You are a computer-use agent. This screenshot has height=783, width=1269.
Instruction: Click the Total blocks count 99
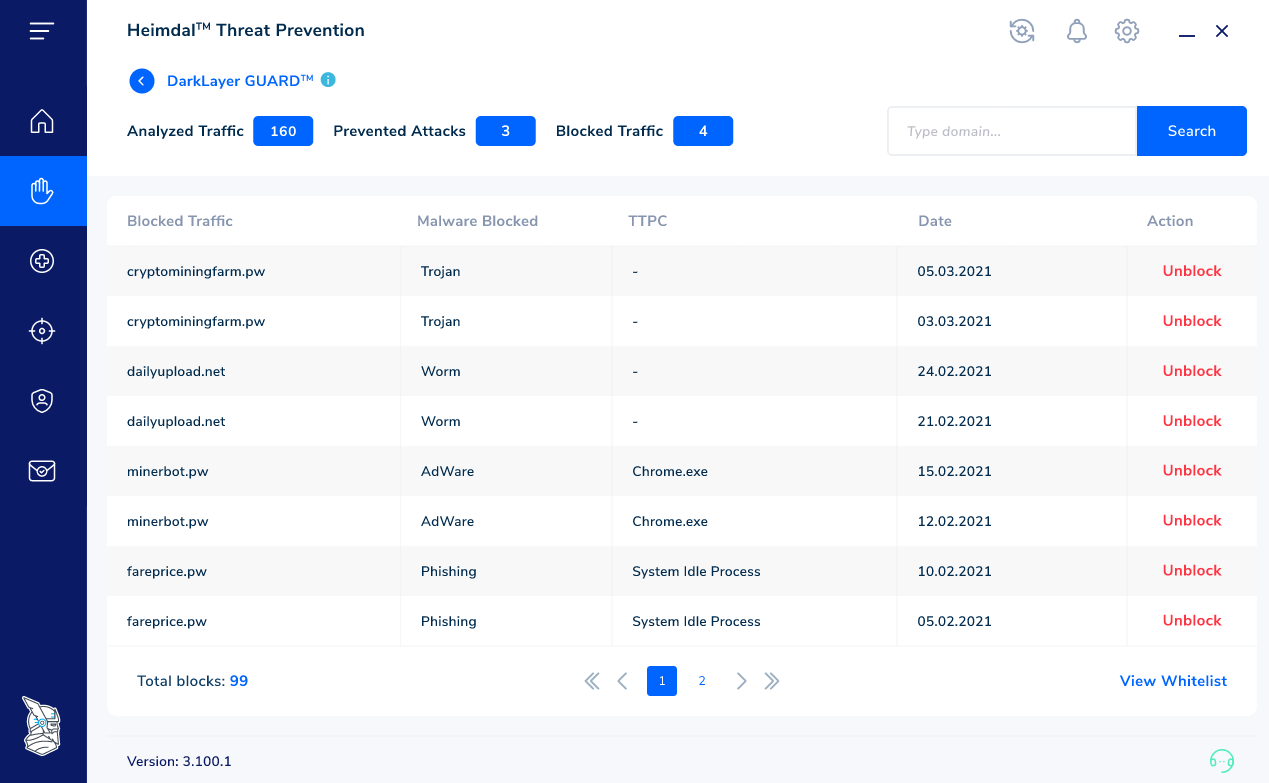[x=239, y=681]
